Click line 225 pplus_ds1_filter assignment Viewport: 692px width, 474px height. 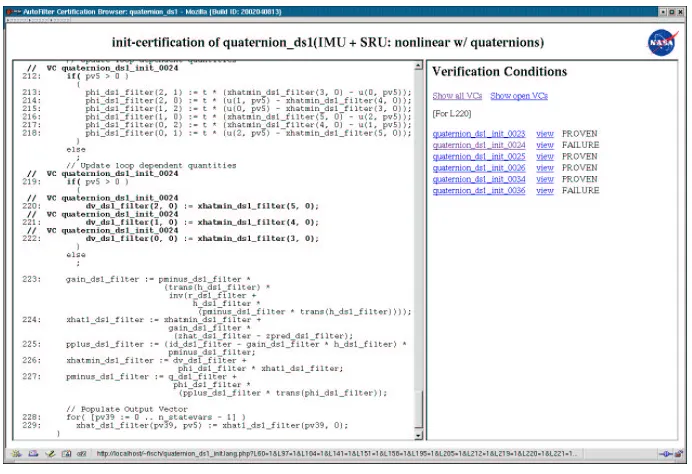coord(236,348)
